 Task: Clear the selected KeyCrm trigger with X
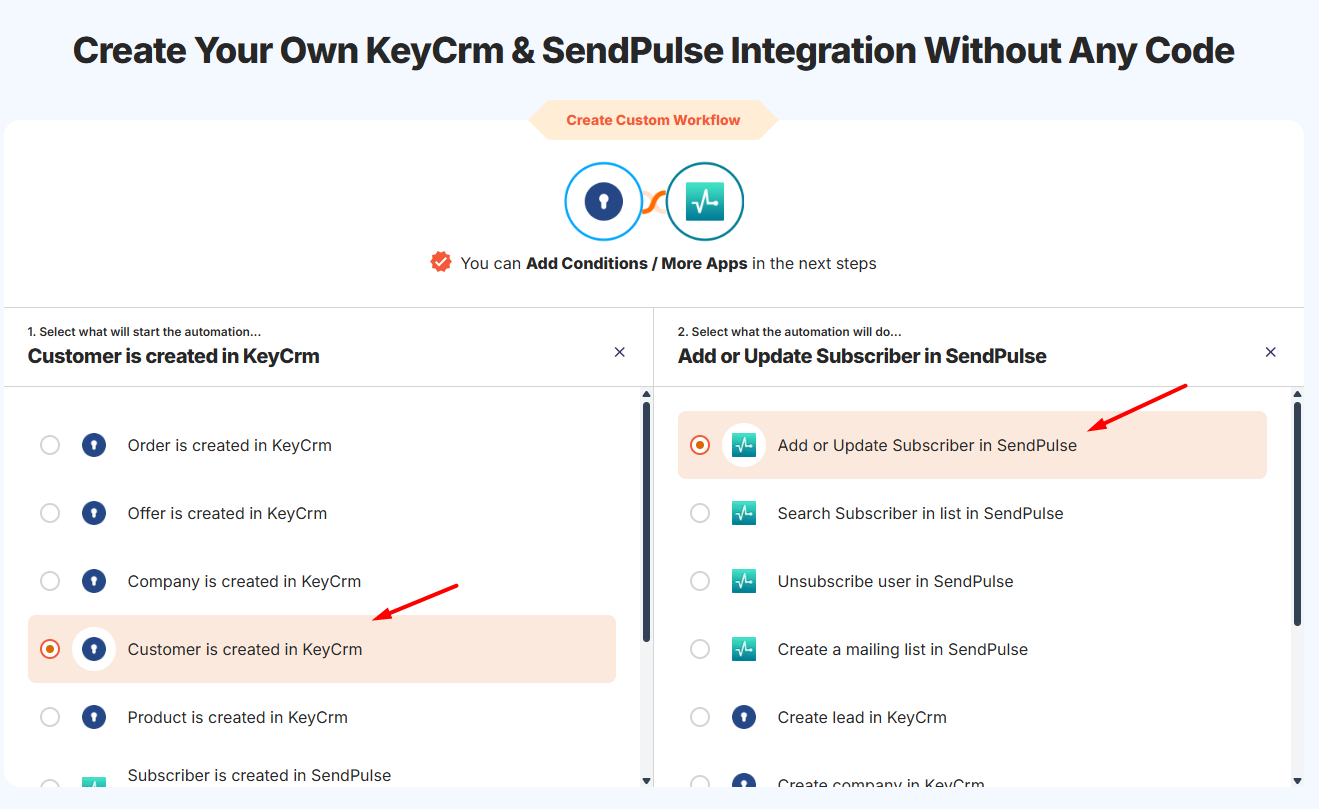click(620, 352)
